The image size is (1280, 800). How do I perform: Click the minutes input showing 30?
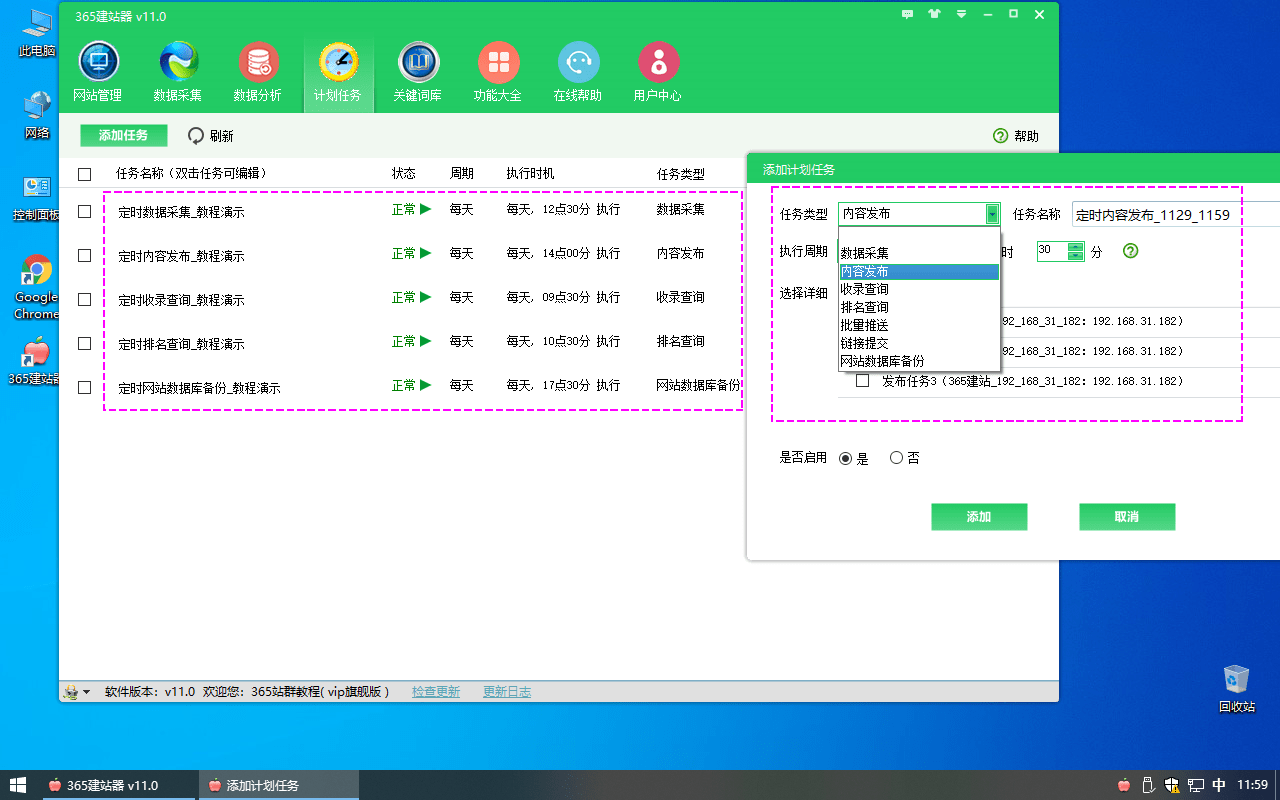click(x=1053, y=251)
